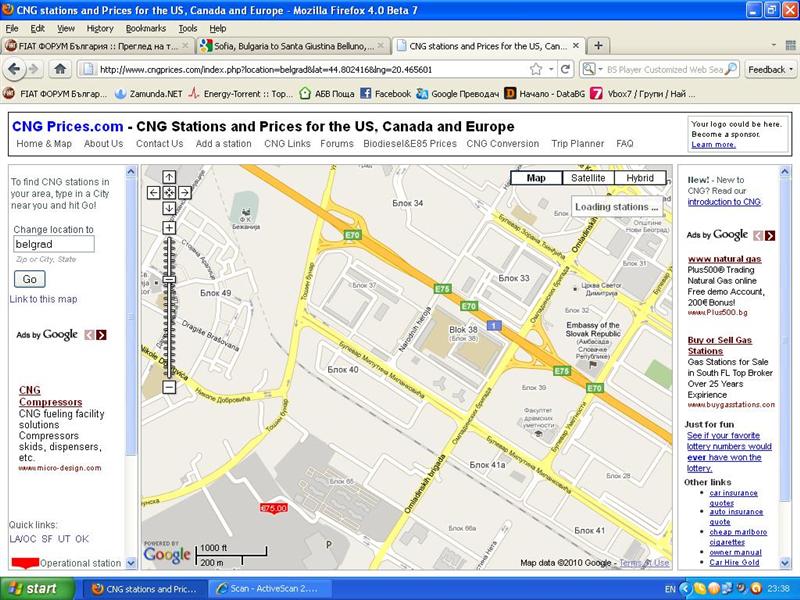Pan the map up with arrow

pos(169,176)
